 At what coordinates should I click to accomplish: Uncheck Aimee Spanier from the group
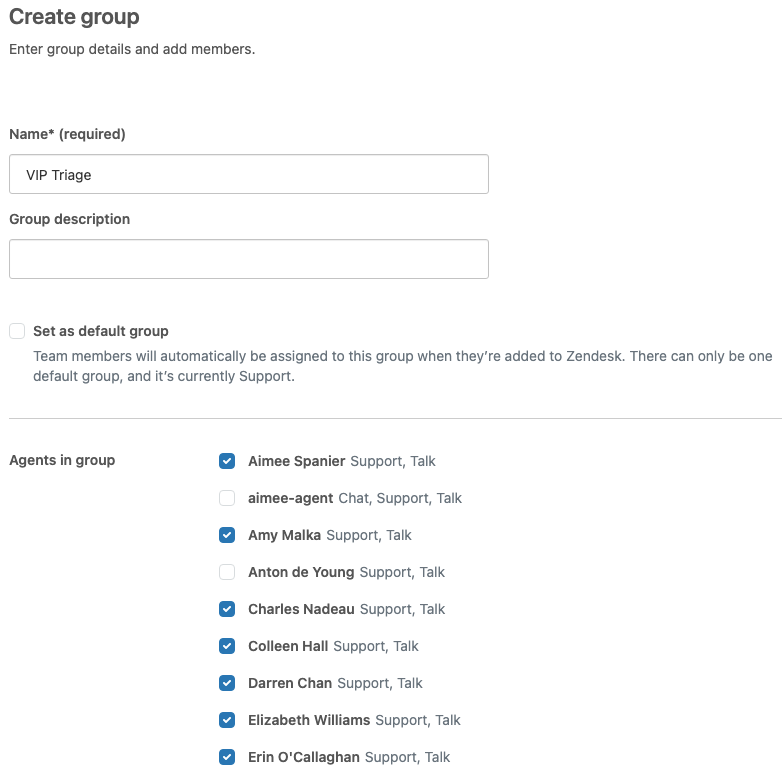tap(227, 460)
